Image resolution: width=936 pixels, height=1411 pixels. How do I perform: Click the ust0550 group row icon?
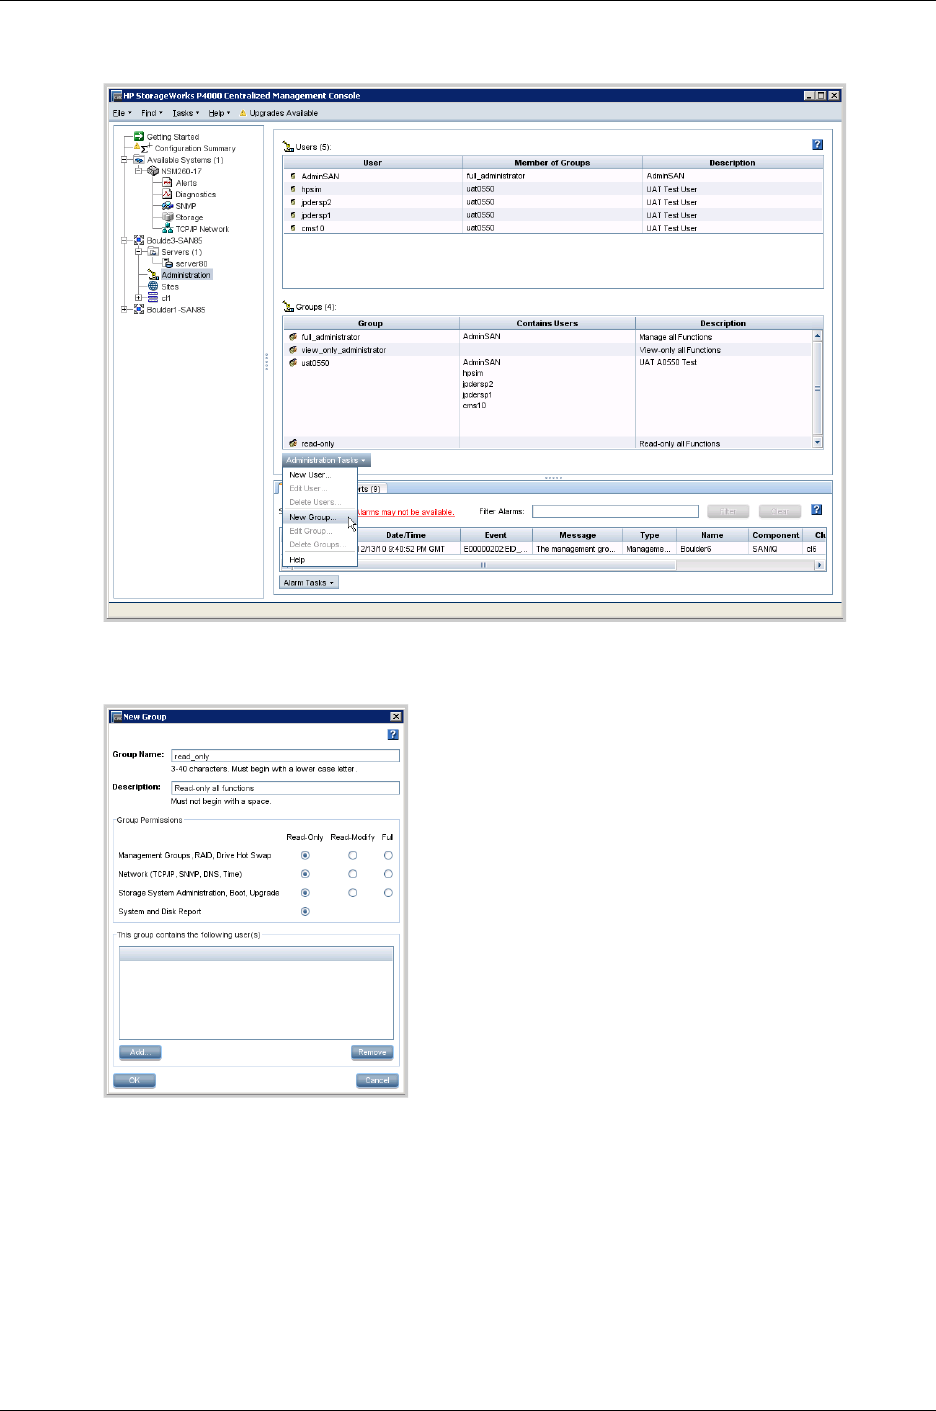tap(293, 363)
